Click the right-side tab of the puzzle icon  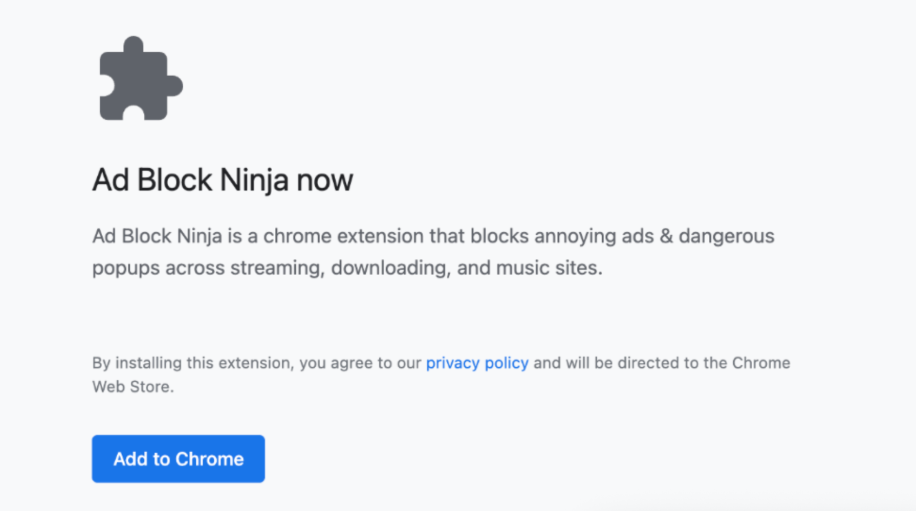(x=174, y=86)
